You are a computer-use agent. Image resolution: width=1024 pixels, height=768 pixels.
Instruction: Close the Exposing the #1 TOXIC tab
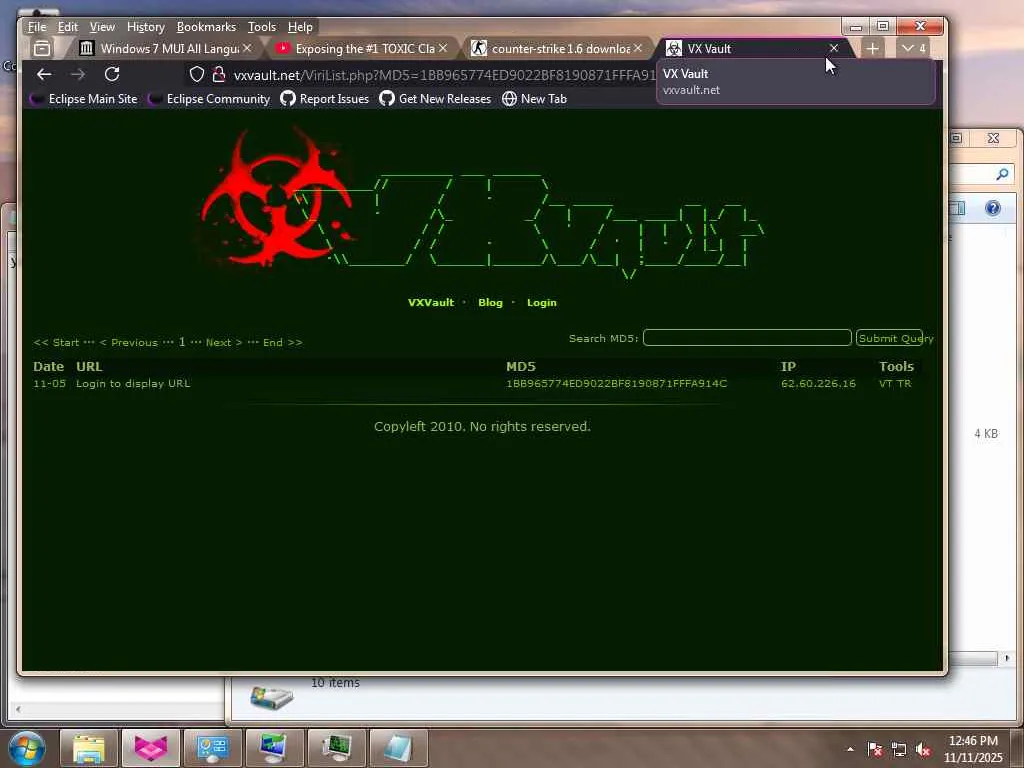point(443,48)
